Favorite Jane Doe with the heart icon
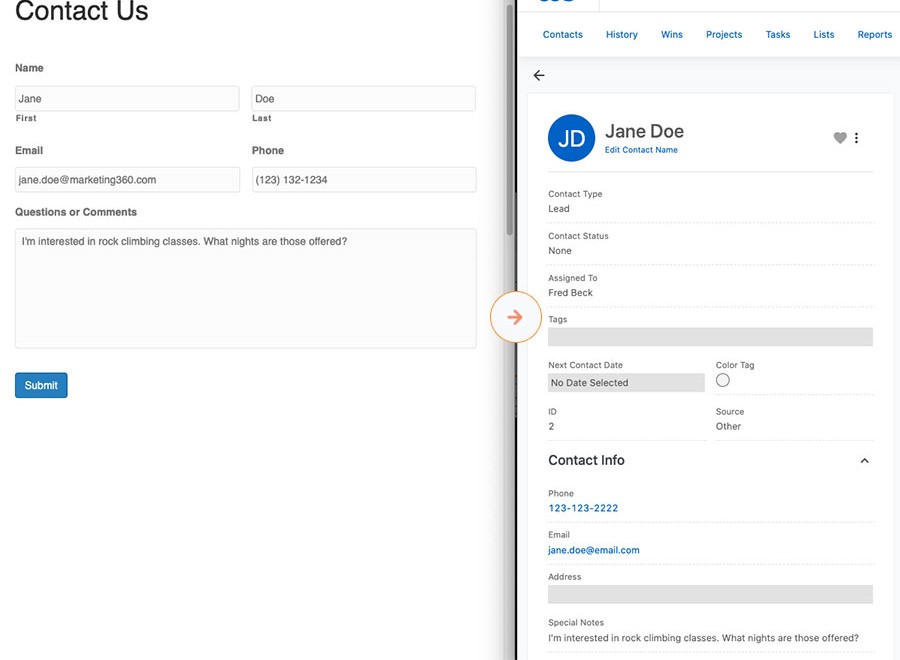 coord(840,138)
